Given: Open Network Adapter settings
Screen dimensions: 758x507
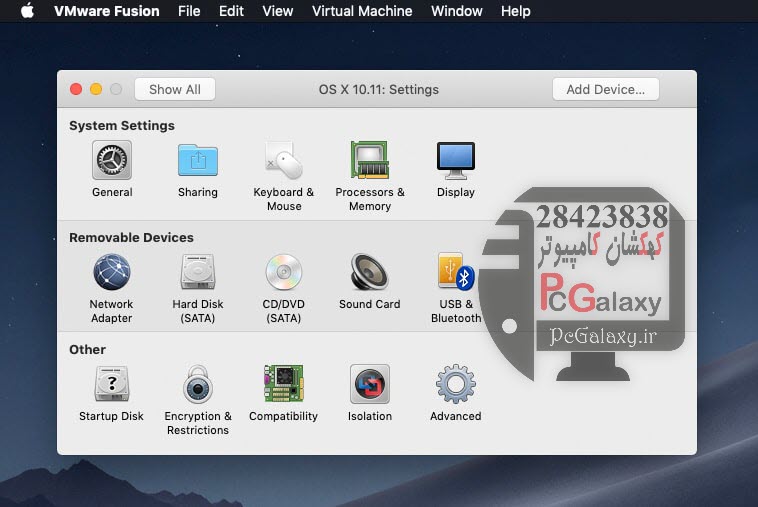Looking at the screenshot, I should [x=112, y=273].
